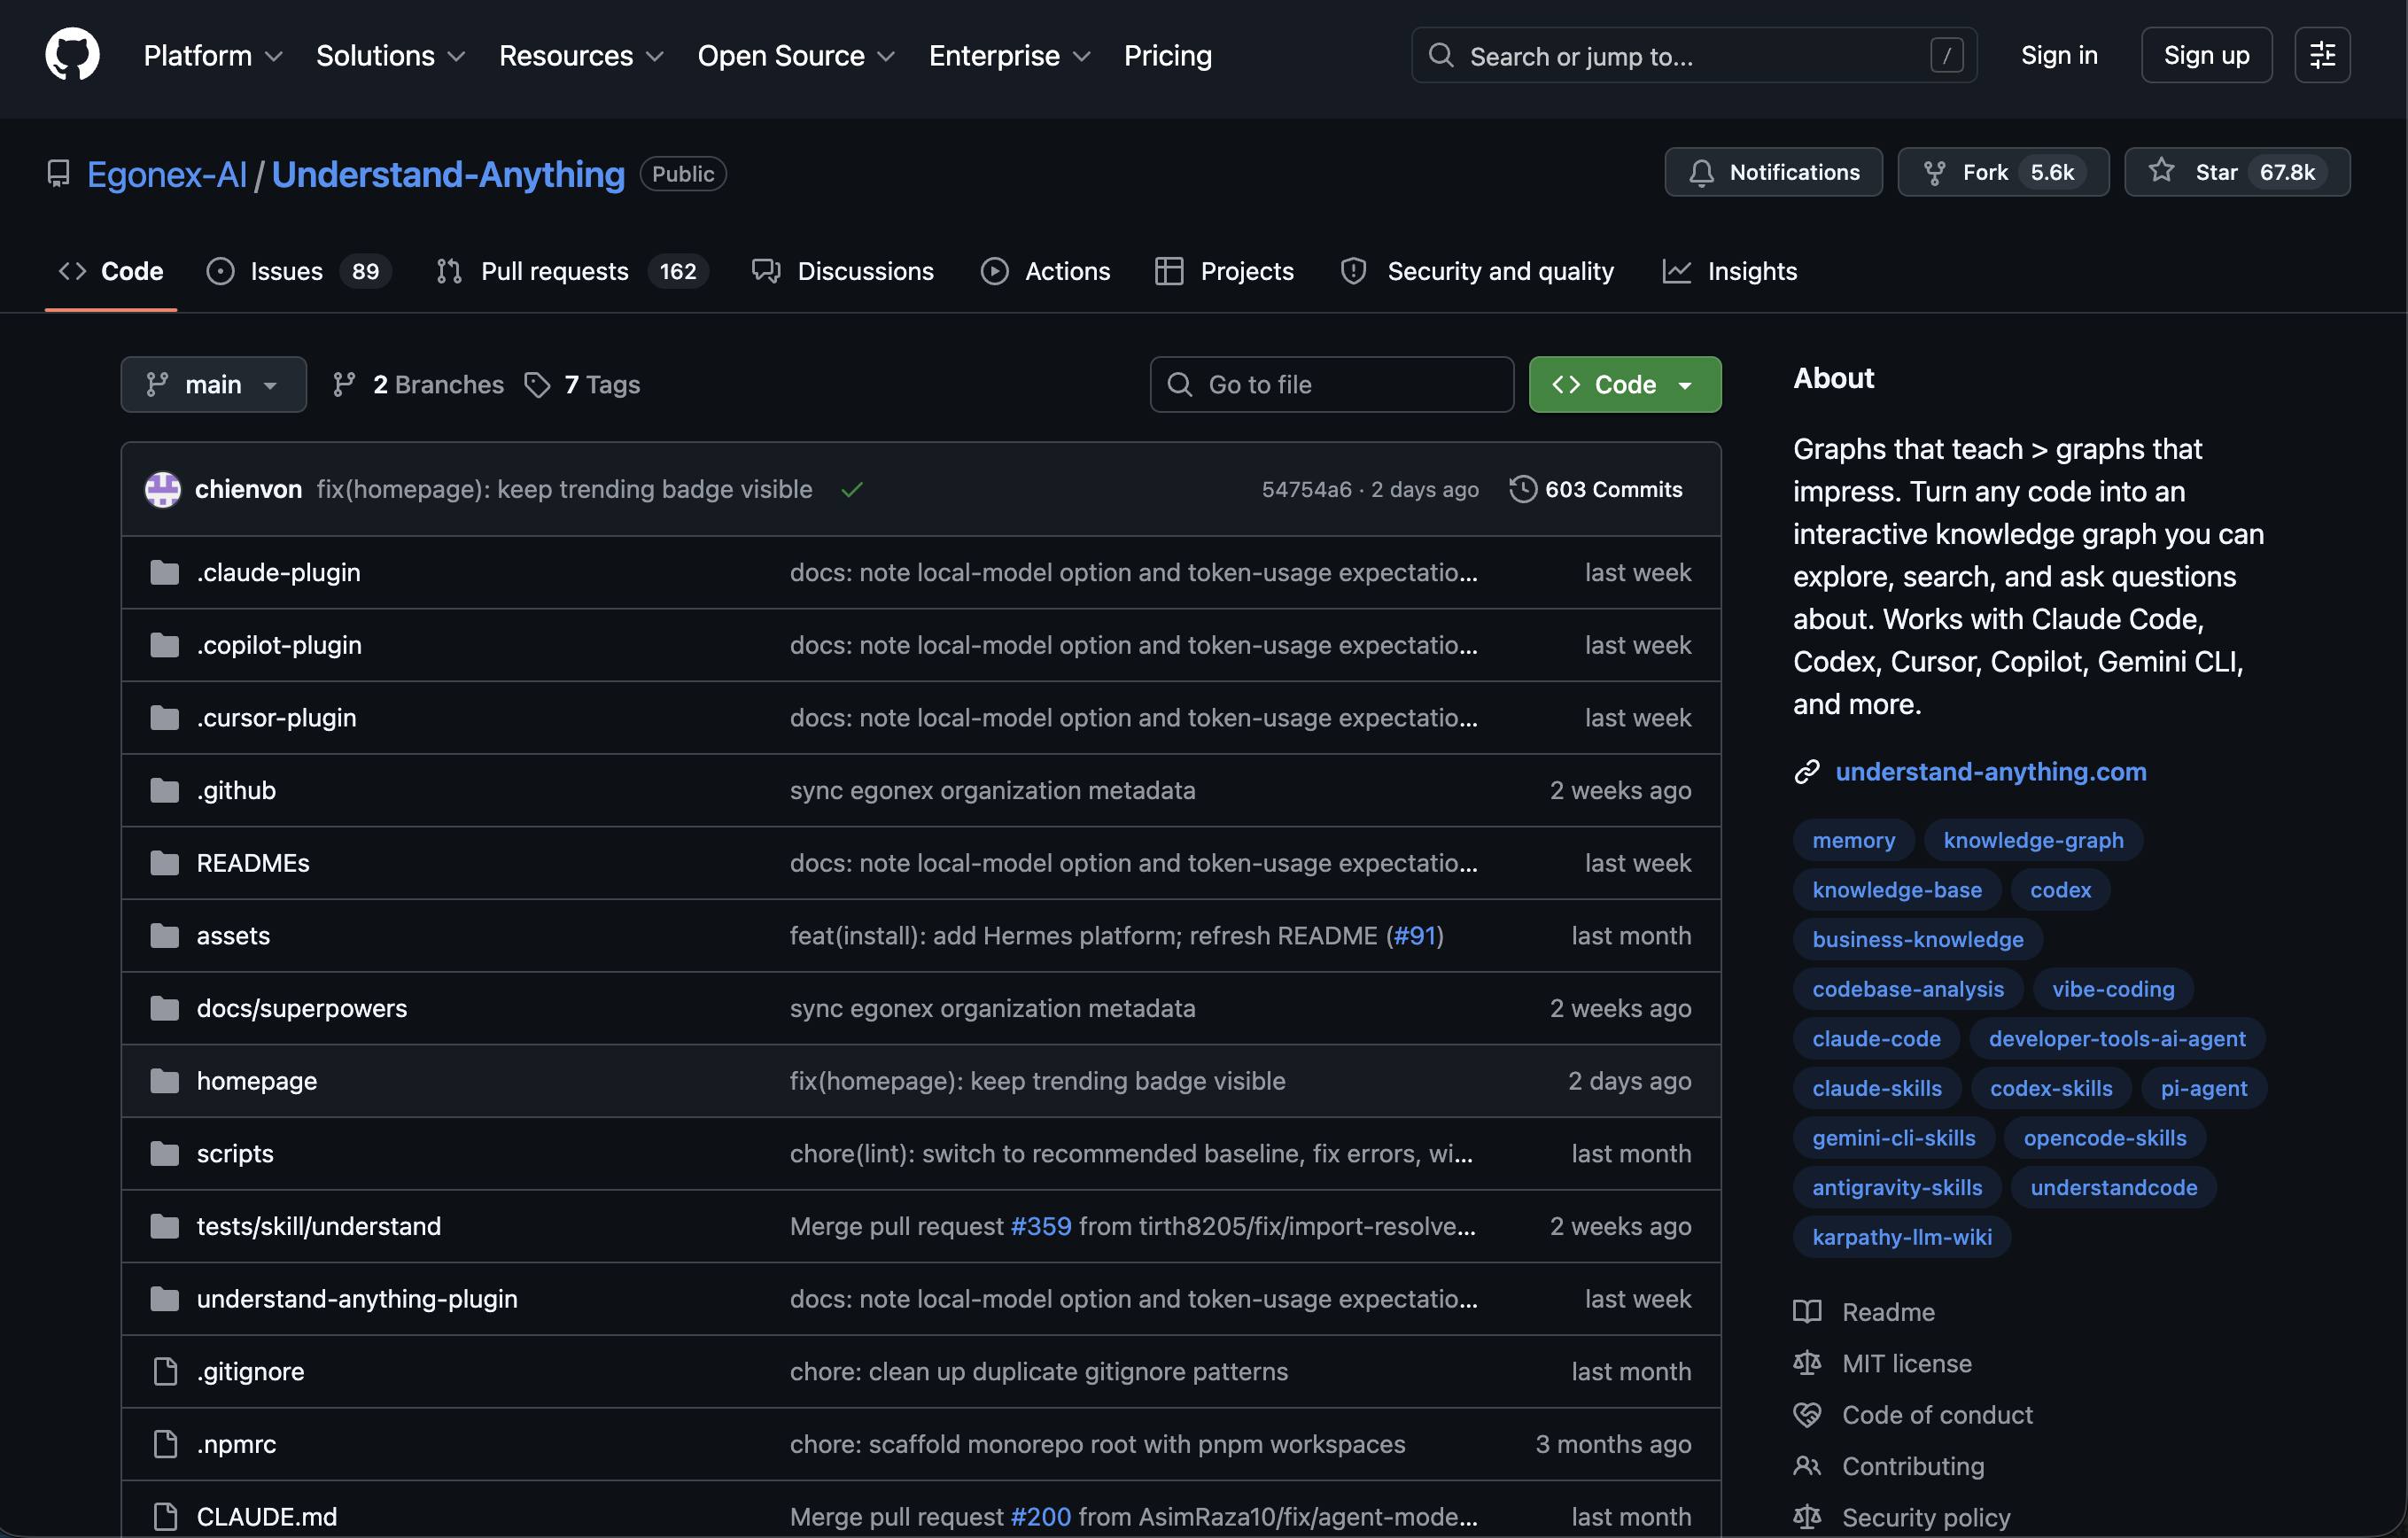This screenshot has width=2408, height=1538.
Task: Open the appearance settings sliders icon
Action: coord(2322,55)
